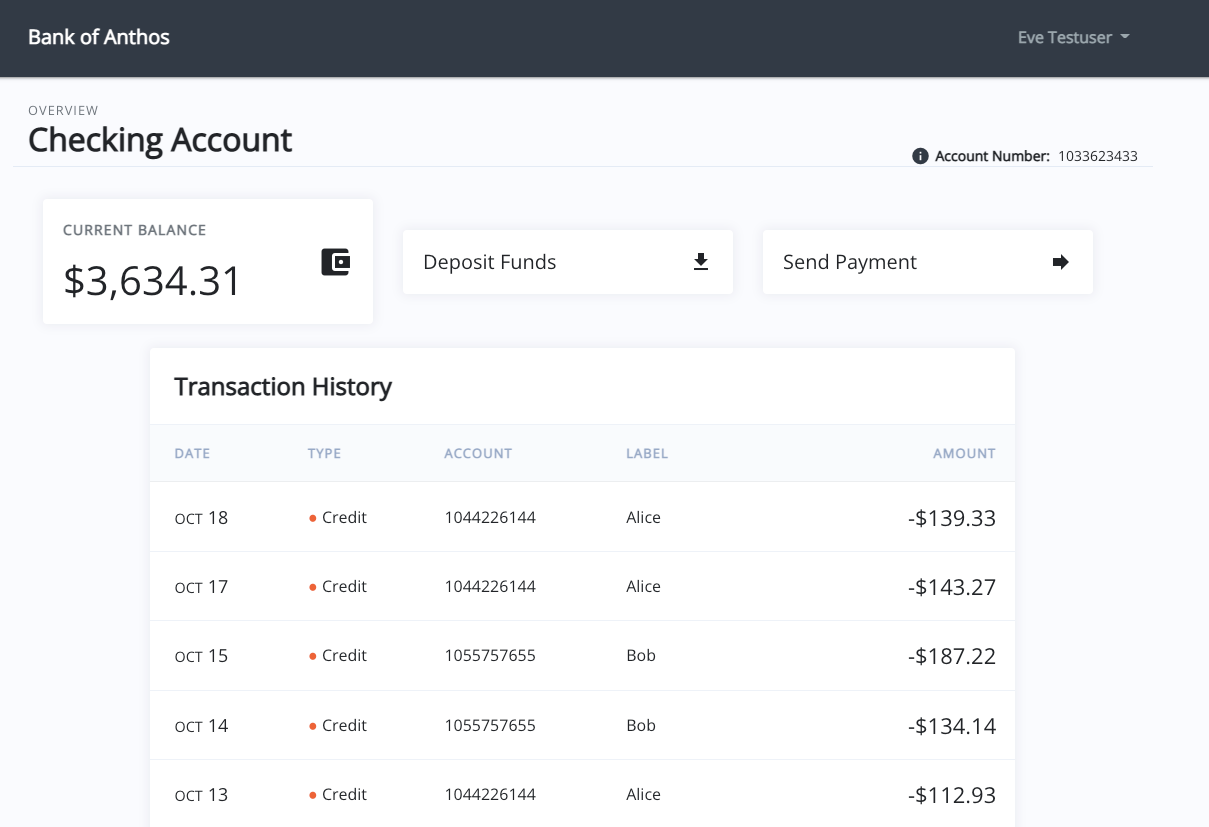The width and height of the screenshot is (1209, 827).
Task: Open the Send Payment card
Action: (x=928, y=262)
